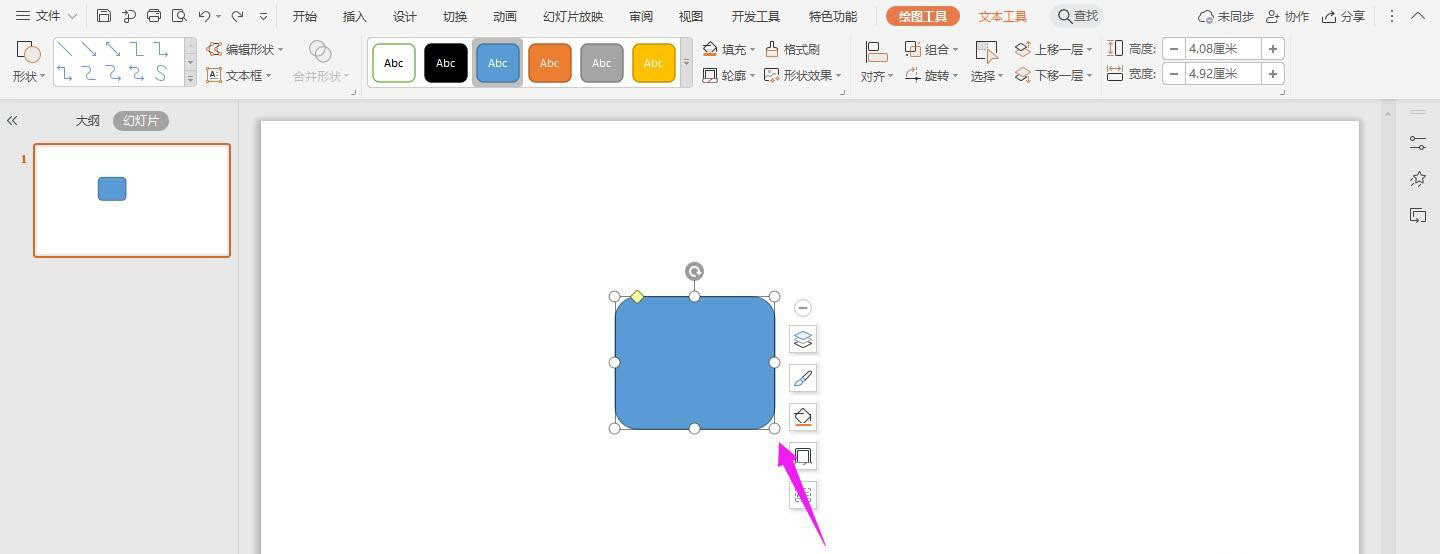
Task: Expand the shape styles gallery arrow
Action: click(x=686, y=63)
